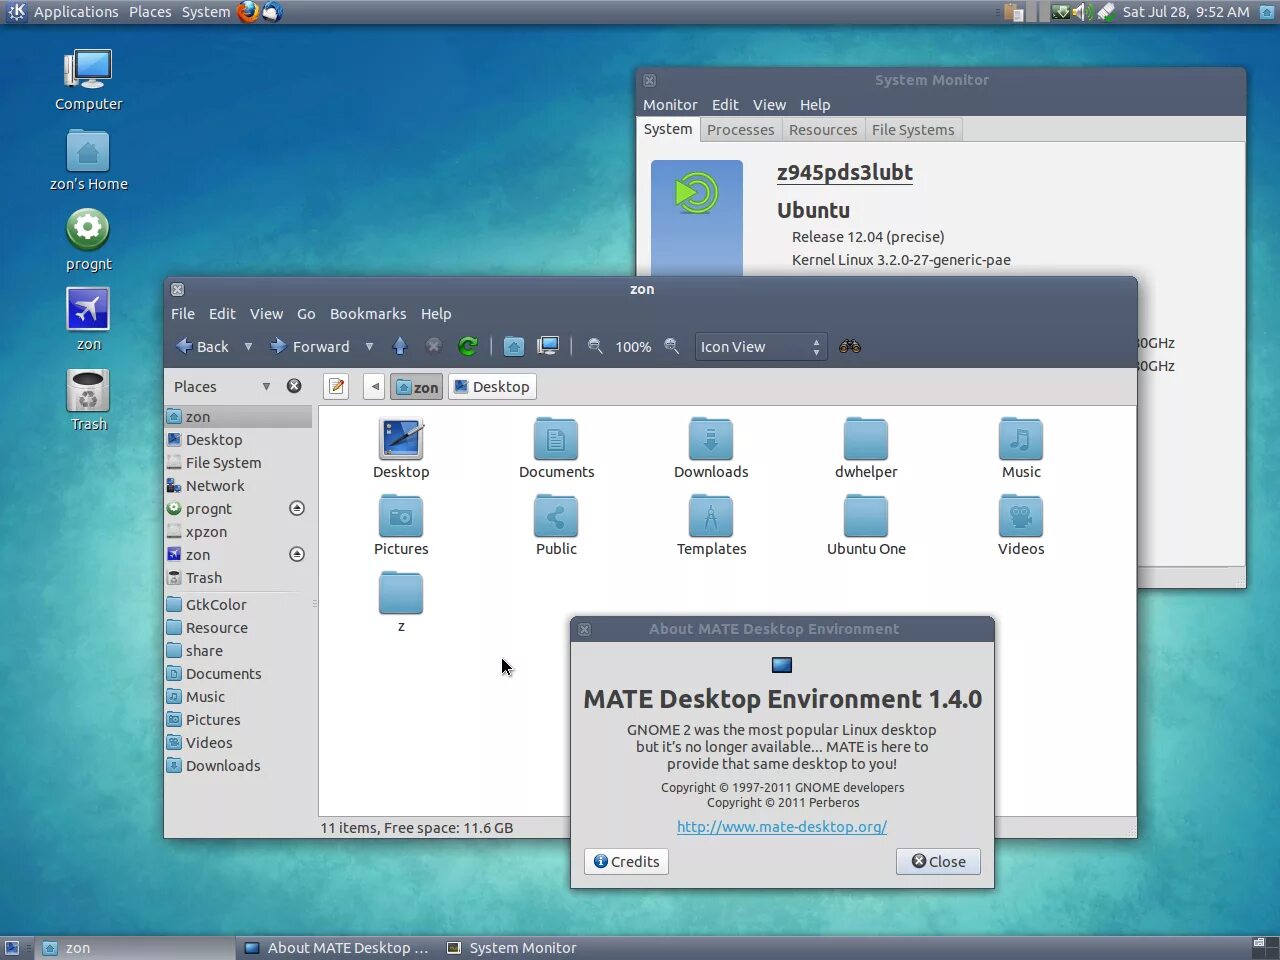Click Credits in About MATE dialog
Screen dimensions: 1280x960
626,861
